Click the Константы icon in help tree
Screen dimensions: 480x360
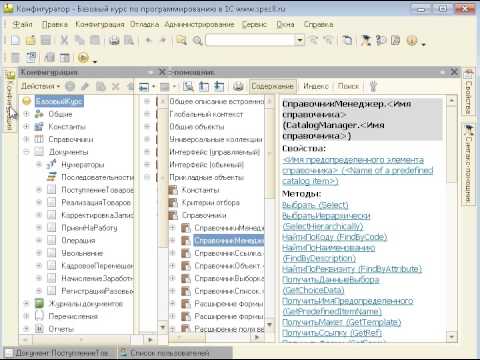pyautogui.click(x=173, y=190)
